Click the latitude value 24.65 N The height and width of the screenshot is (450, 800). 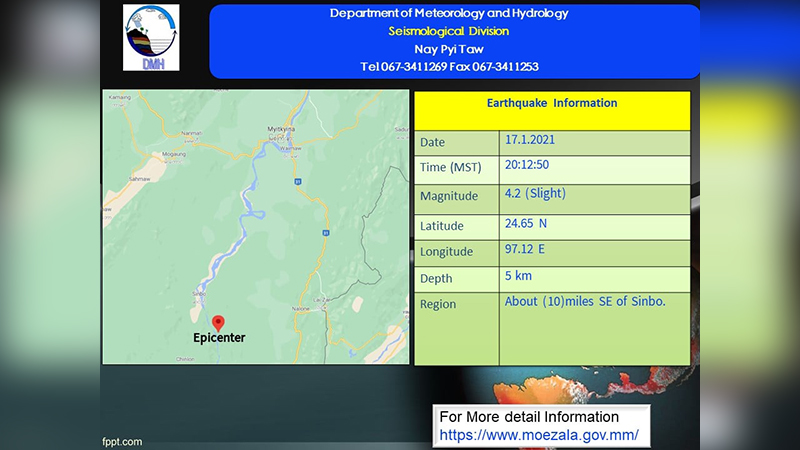click(526, 223)
